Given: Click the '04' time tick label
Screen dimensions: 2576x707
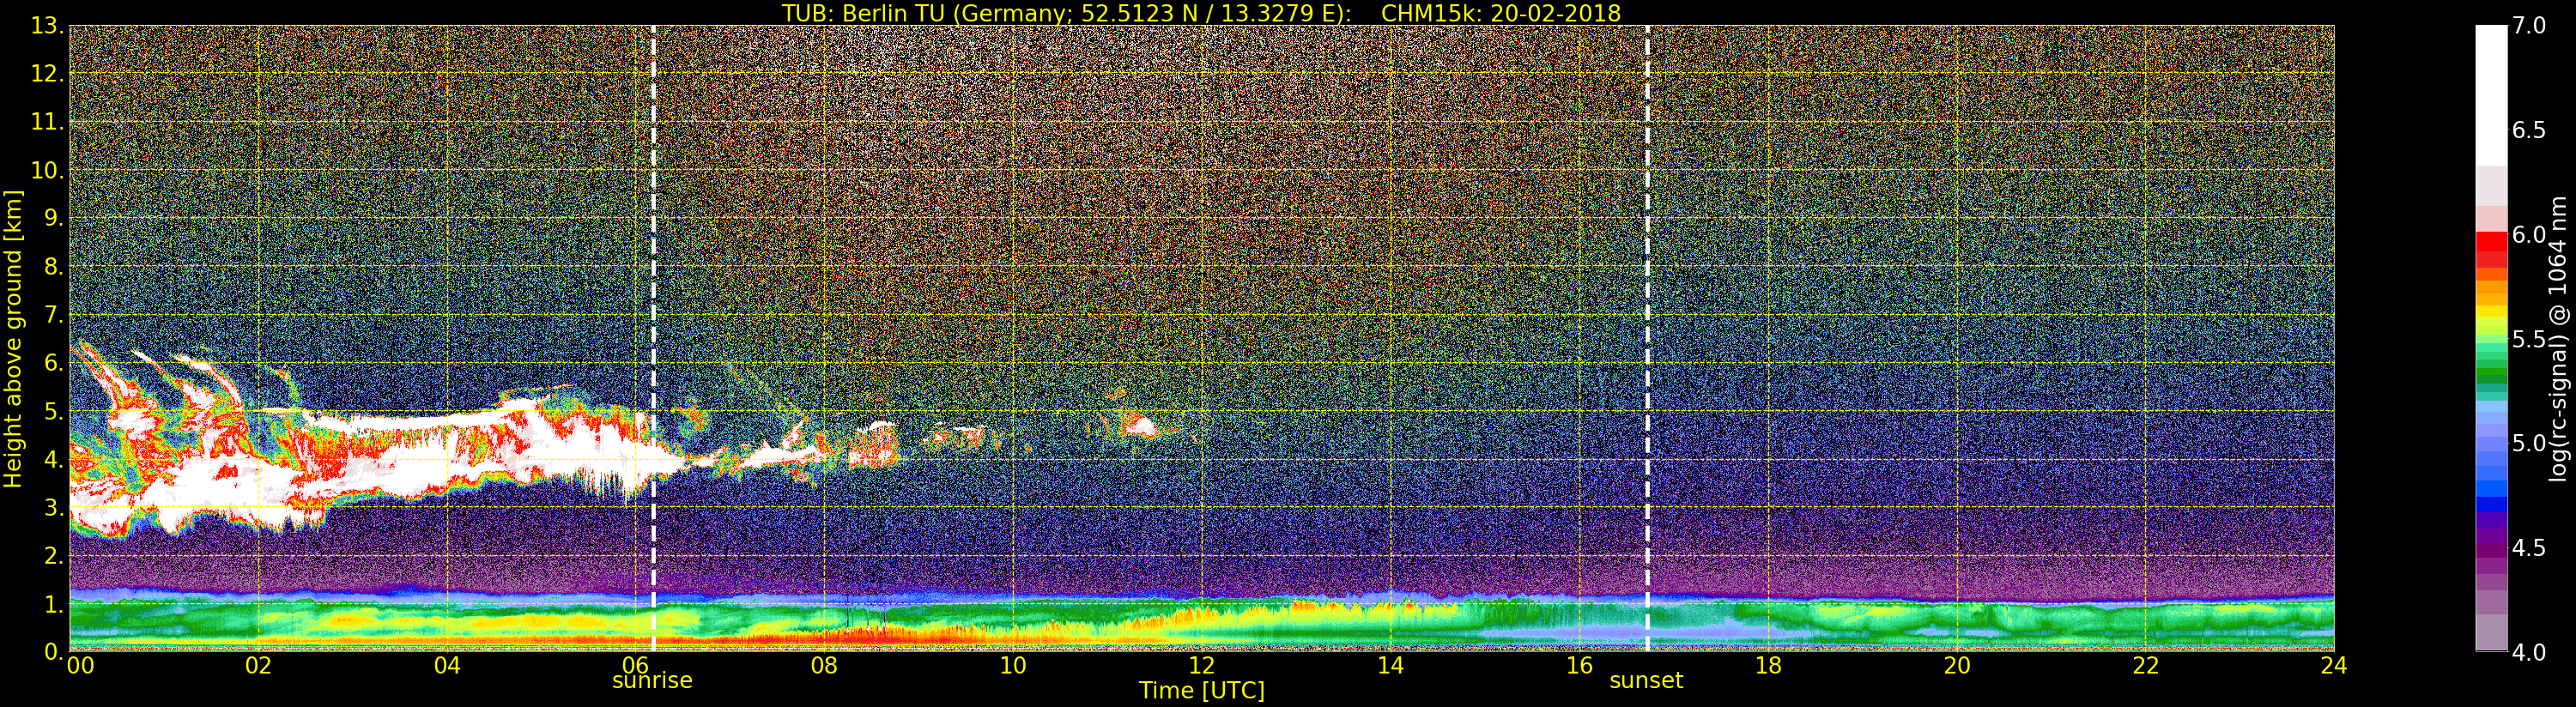Looking at the screenshot, I should click(447, 665).
